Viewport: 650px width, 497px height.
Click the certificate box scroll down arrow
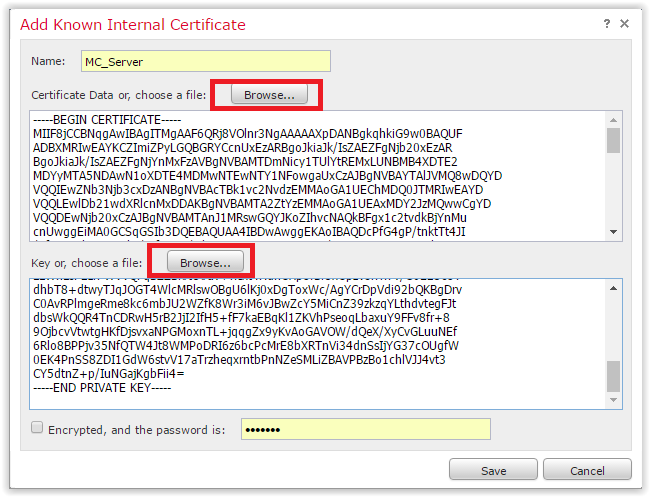pyautogui.click(x=613, y=232)
